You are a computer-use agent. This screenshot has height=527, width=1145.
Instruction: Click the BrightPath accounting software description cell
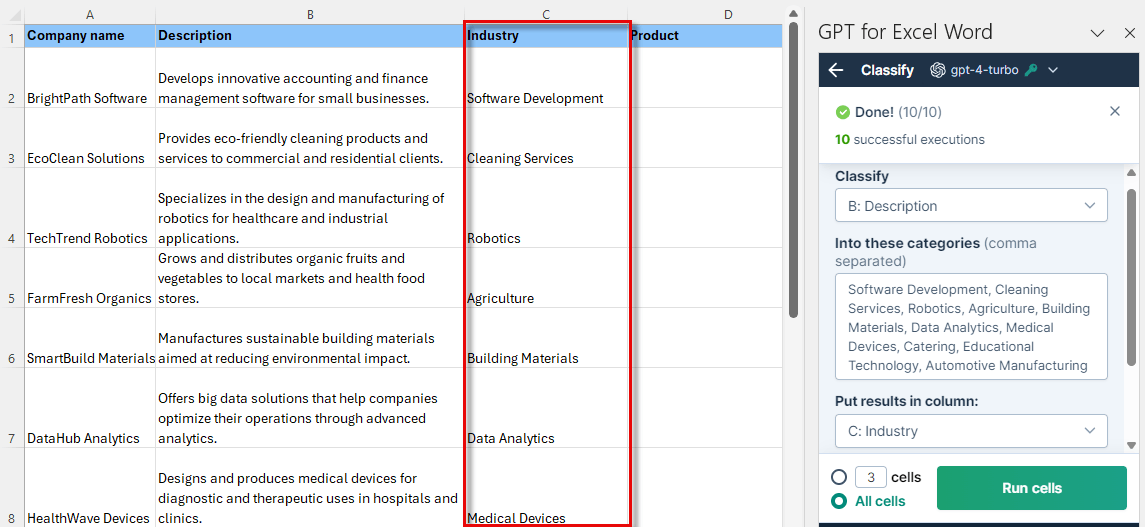coord(310,78)
